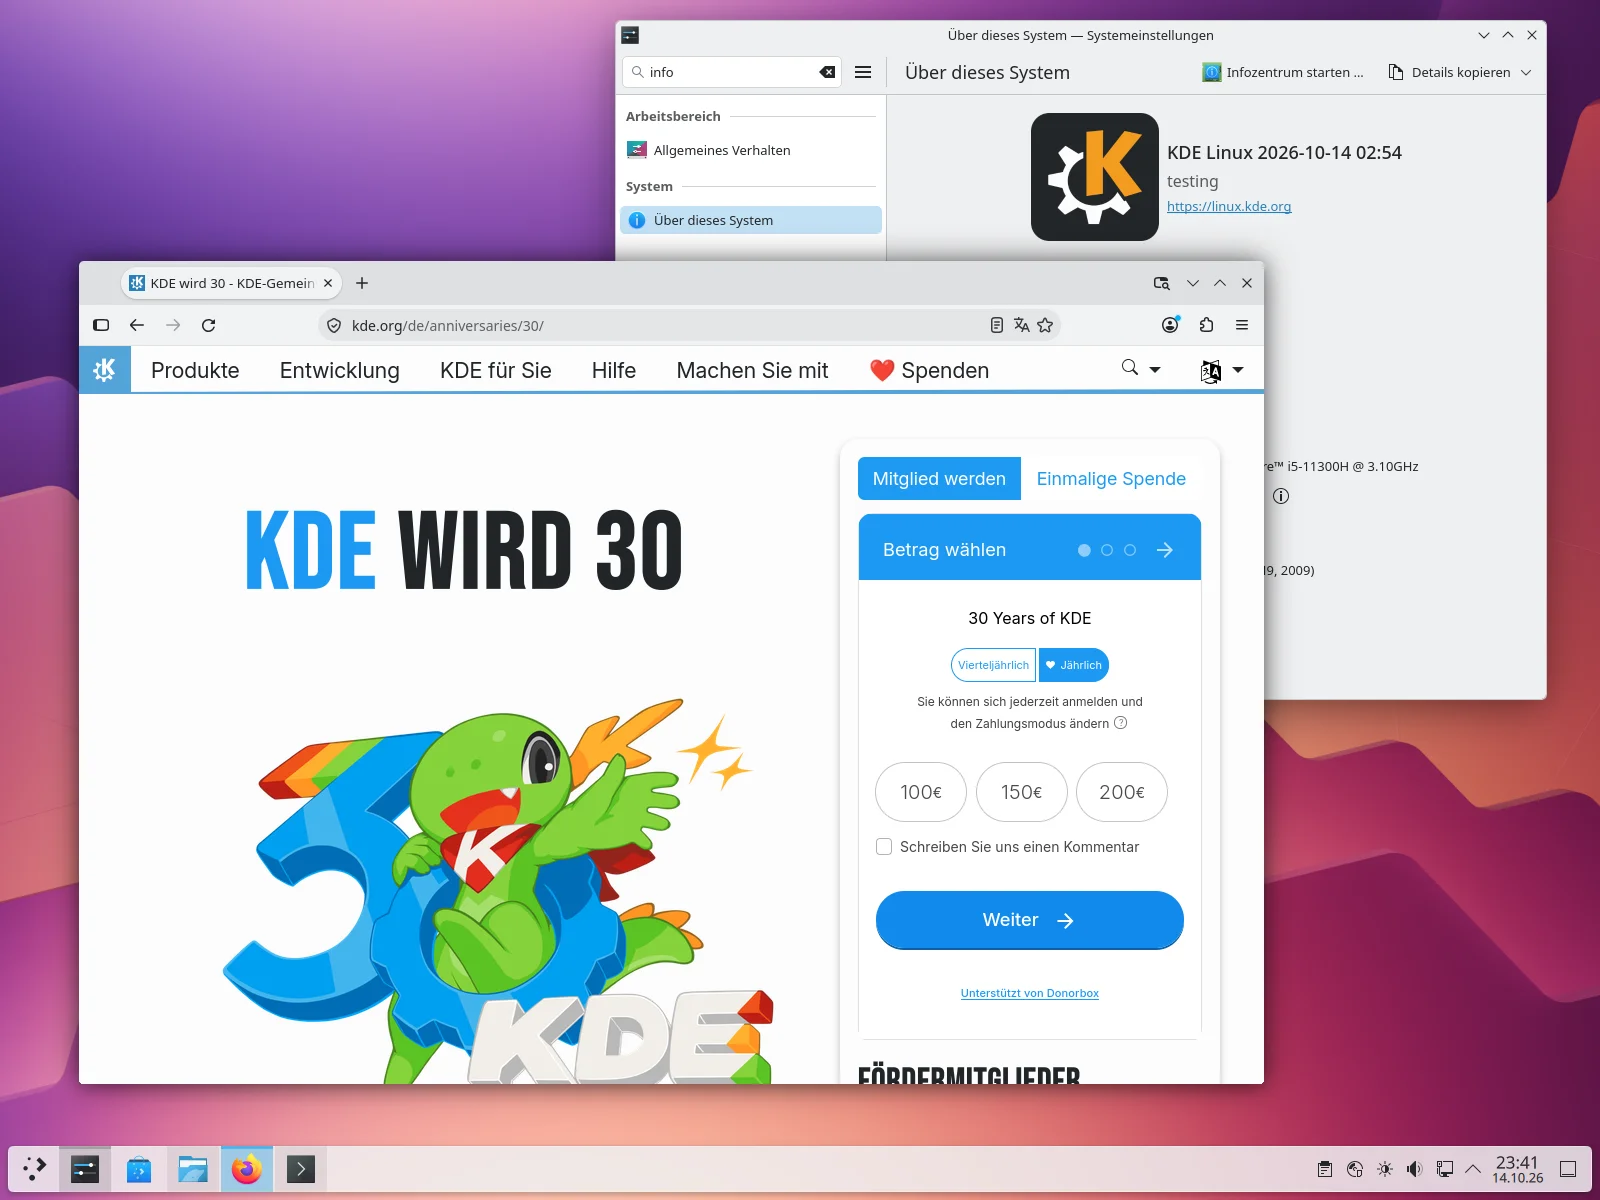Image resolution: width=1600 pixels, height=1200 pixels.
Task: Show hidden system tray icons
Action: [1473, 1169]
